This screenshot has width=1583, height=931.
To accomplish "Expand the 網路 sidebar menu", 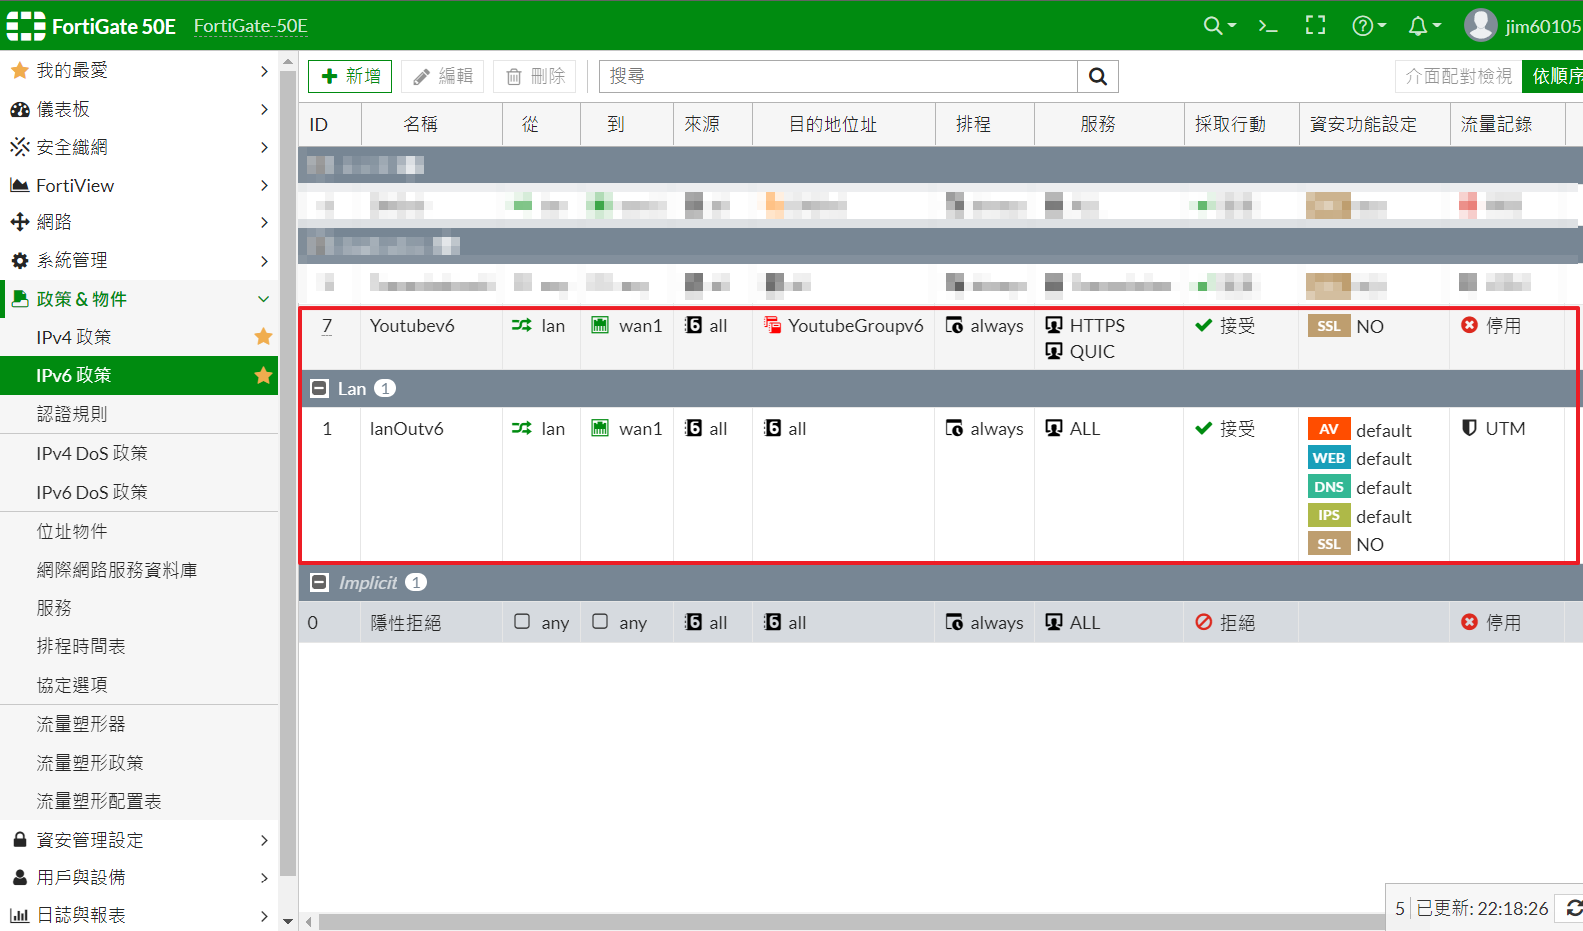I will (139, 222).
